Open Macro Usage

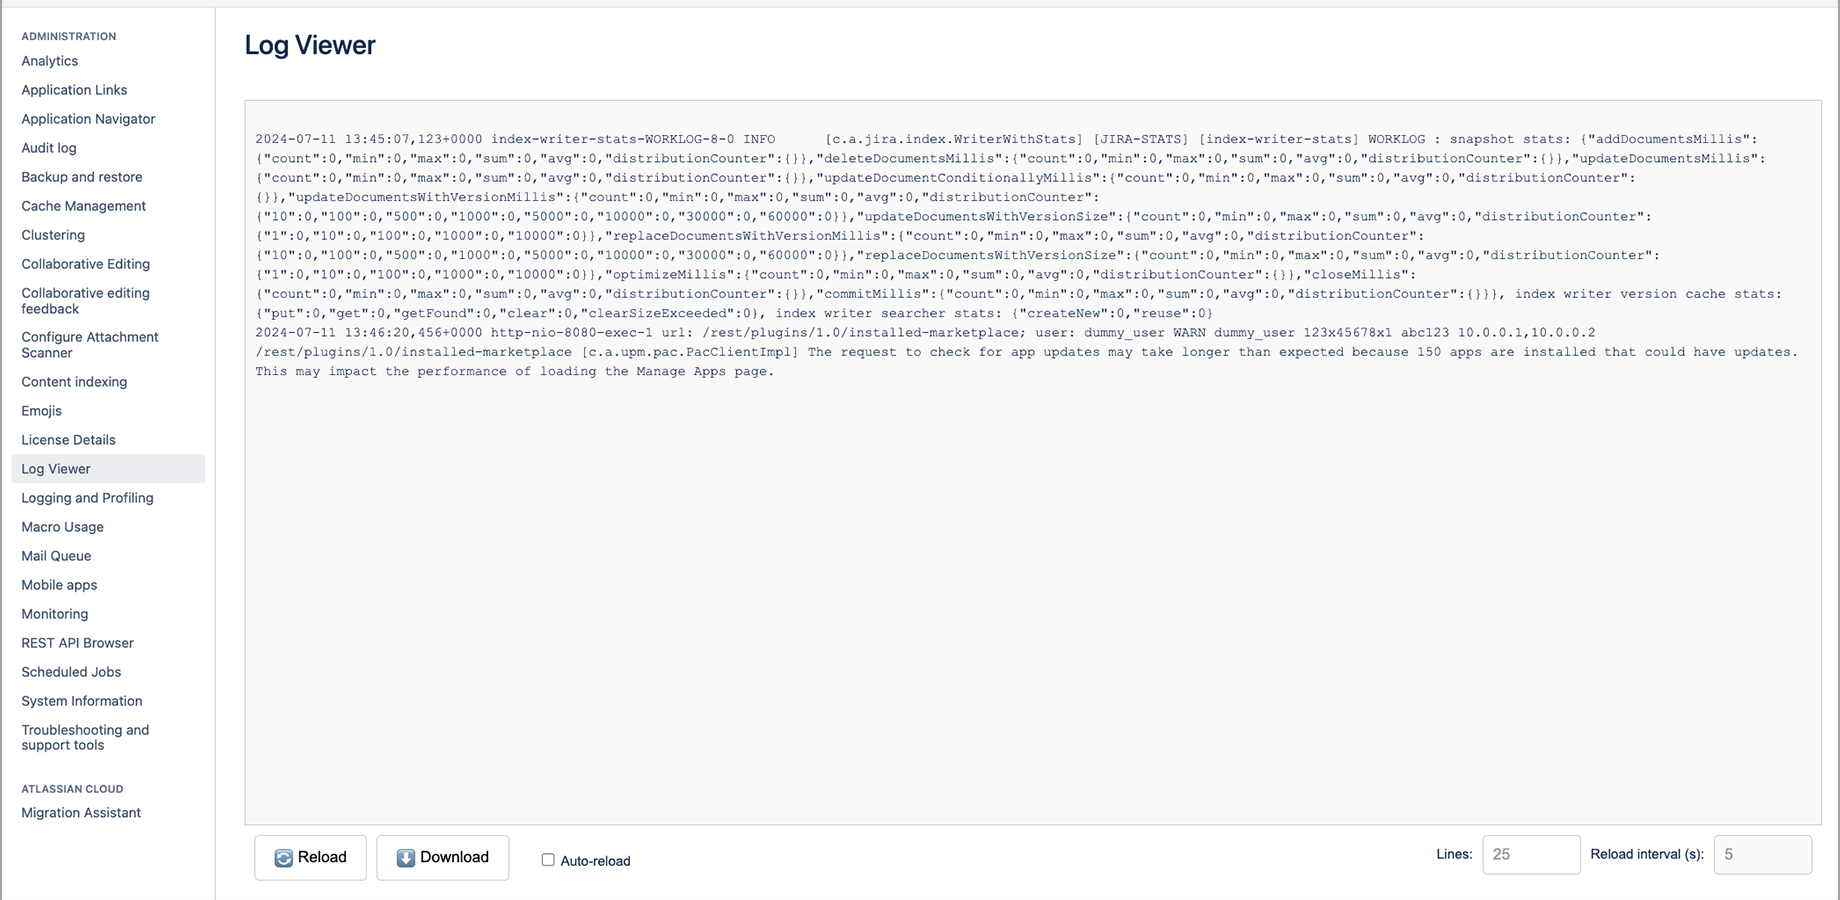(63, 527)
